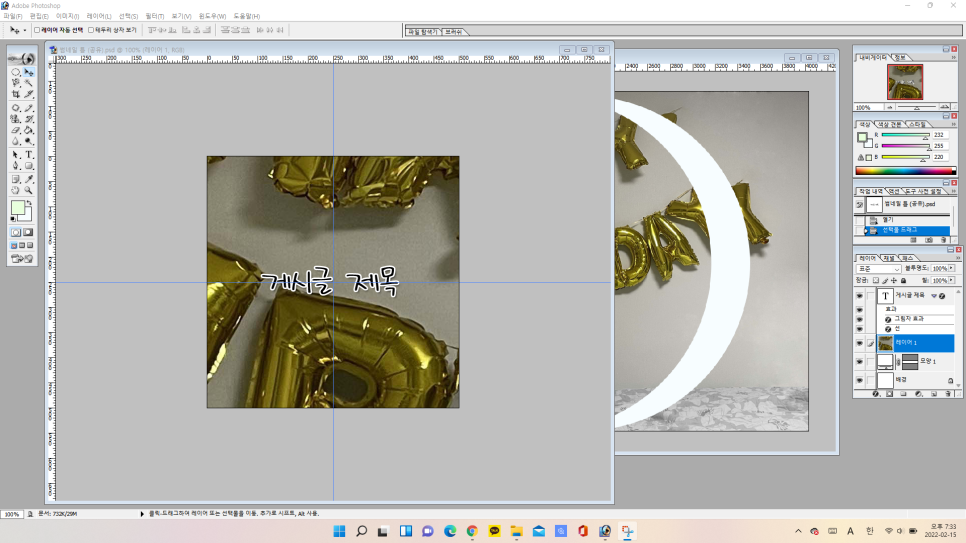Select the Lasso tool
This screenshot has width=966, height=543.
15,83
